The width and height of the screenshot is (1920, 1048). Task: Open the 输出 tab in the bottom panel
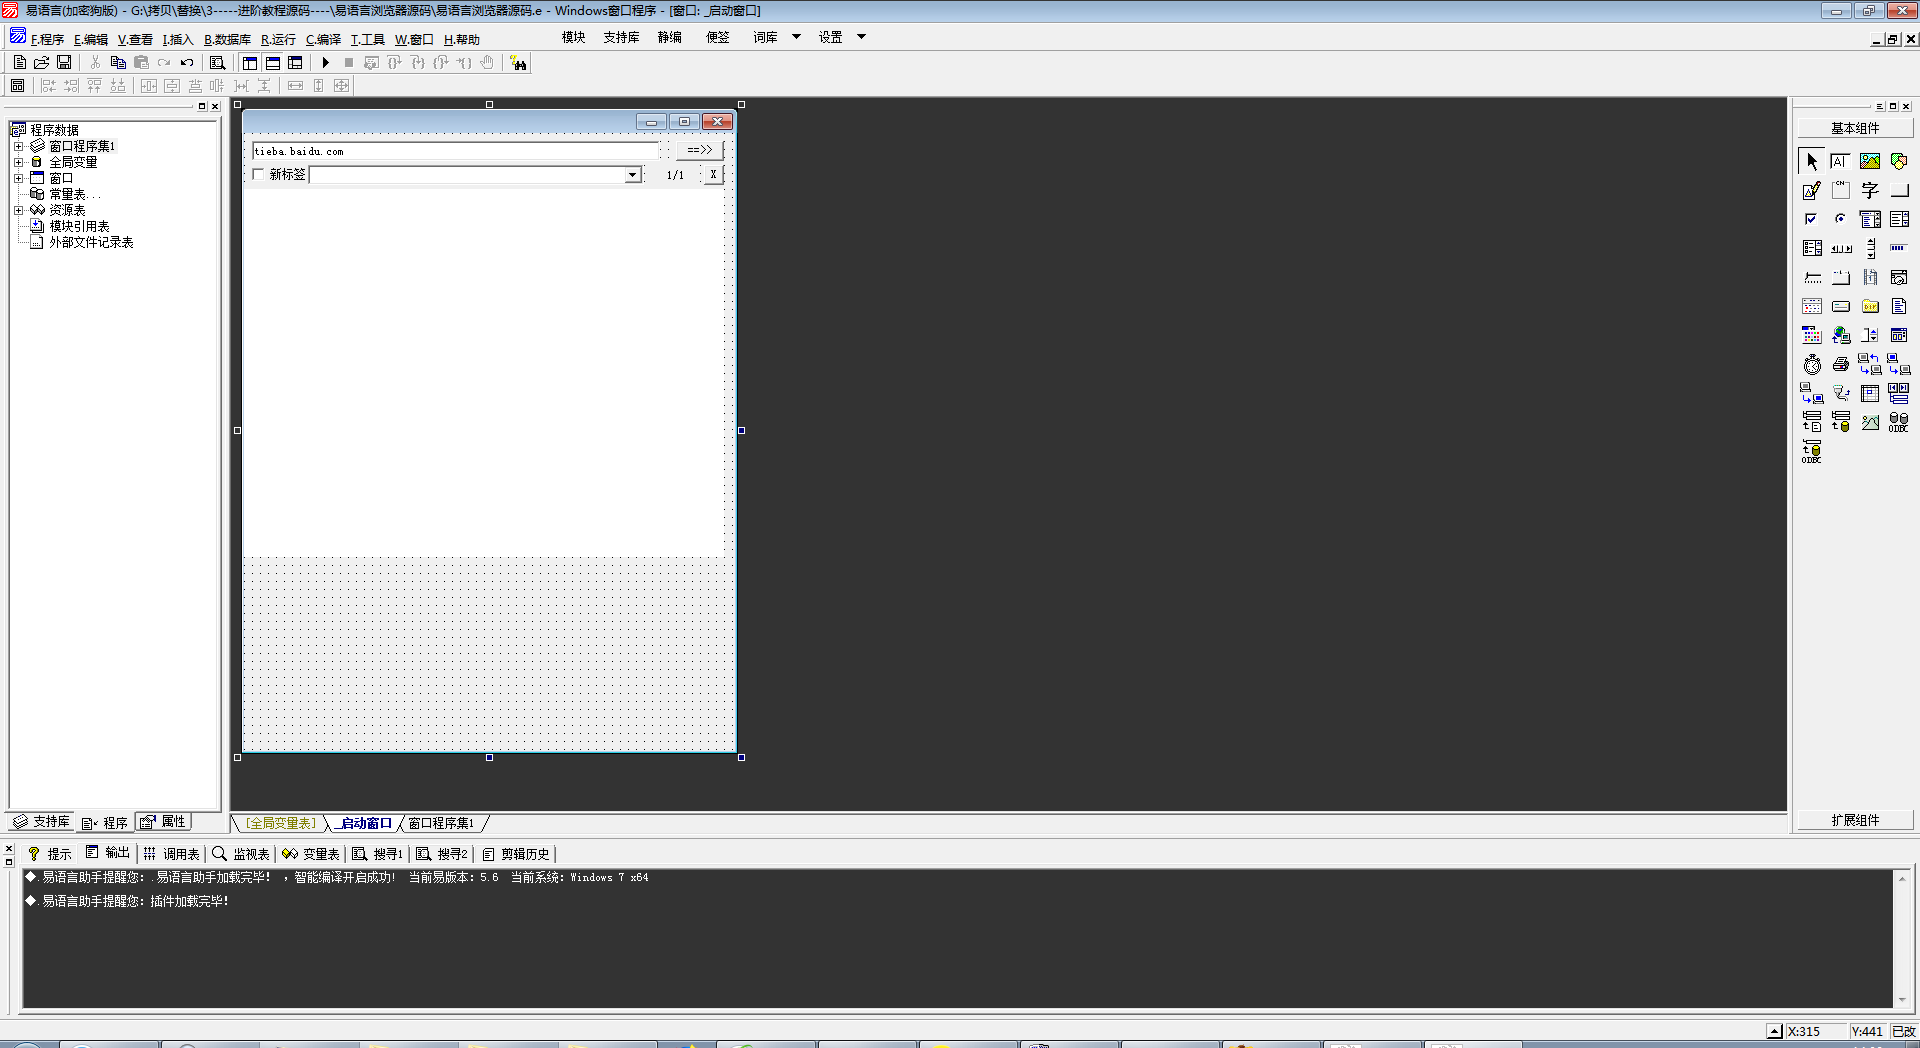click(x=108, y=853)
